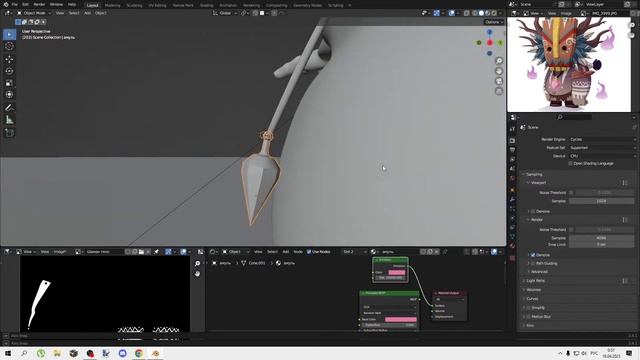Click the viewport zoom magnifier icon

(499, 61)
